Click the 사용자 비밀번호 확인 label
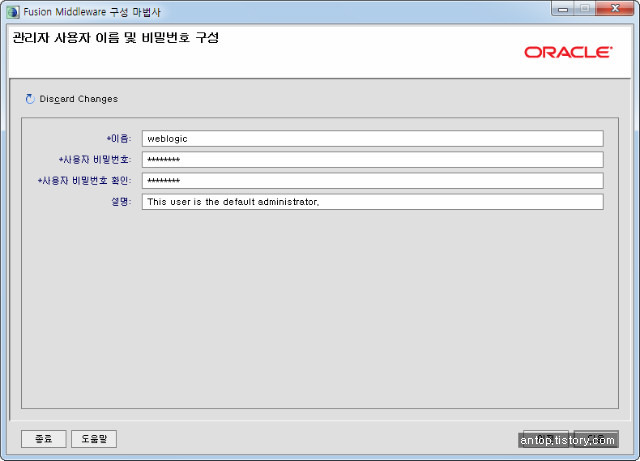The image size is (640, 461). coord(84,180)
